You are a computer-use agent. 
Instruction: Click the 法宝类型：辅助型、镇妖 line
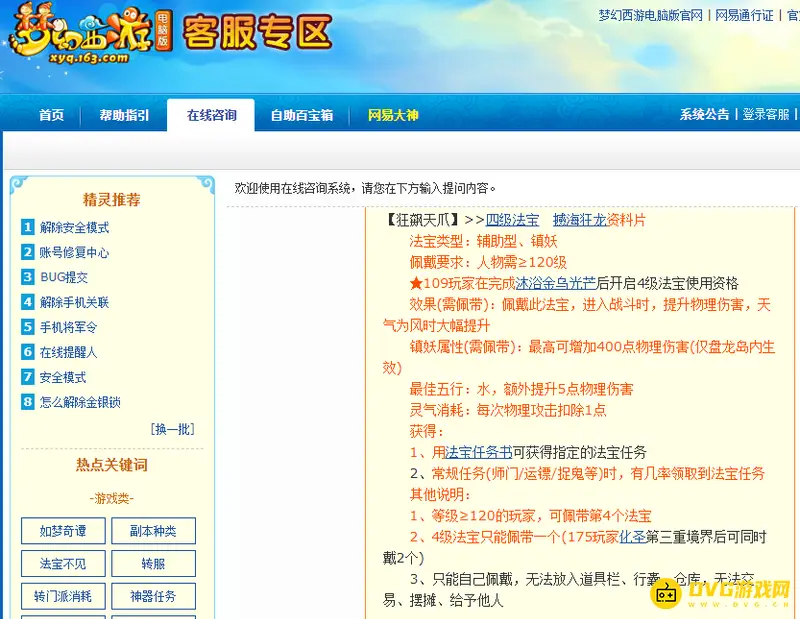click(483, 241)
